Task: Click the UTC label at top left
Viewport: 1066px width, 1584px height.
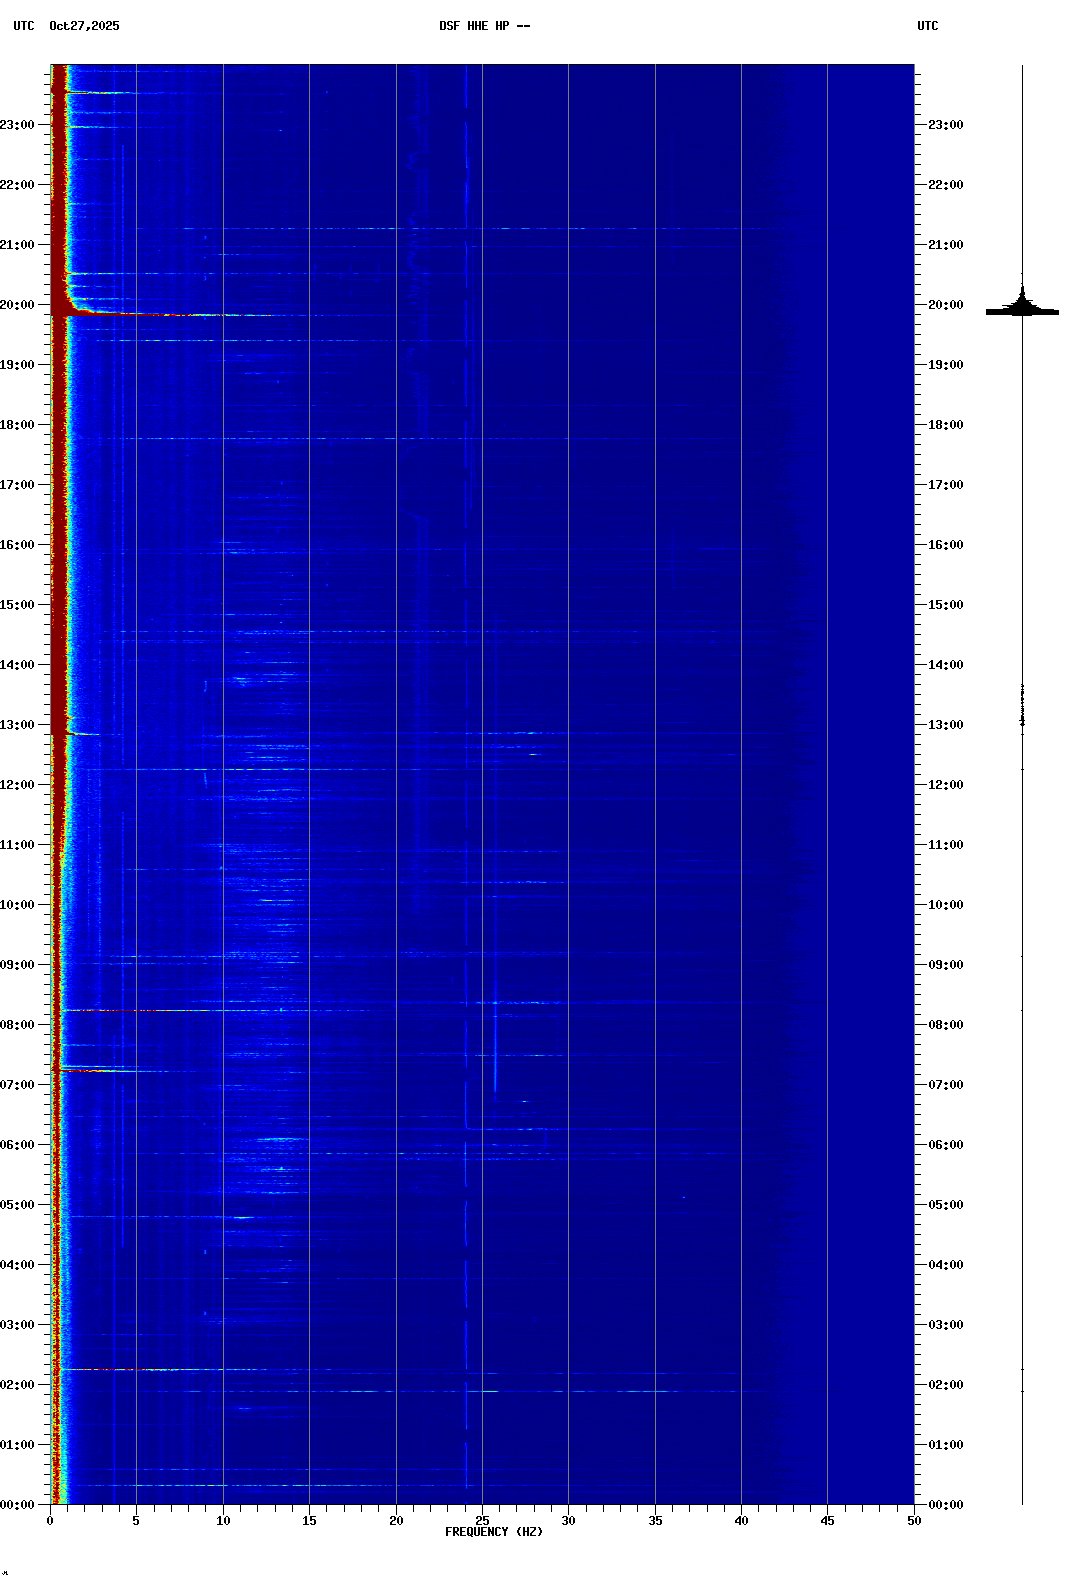Action: (x=24, y=26)
